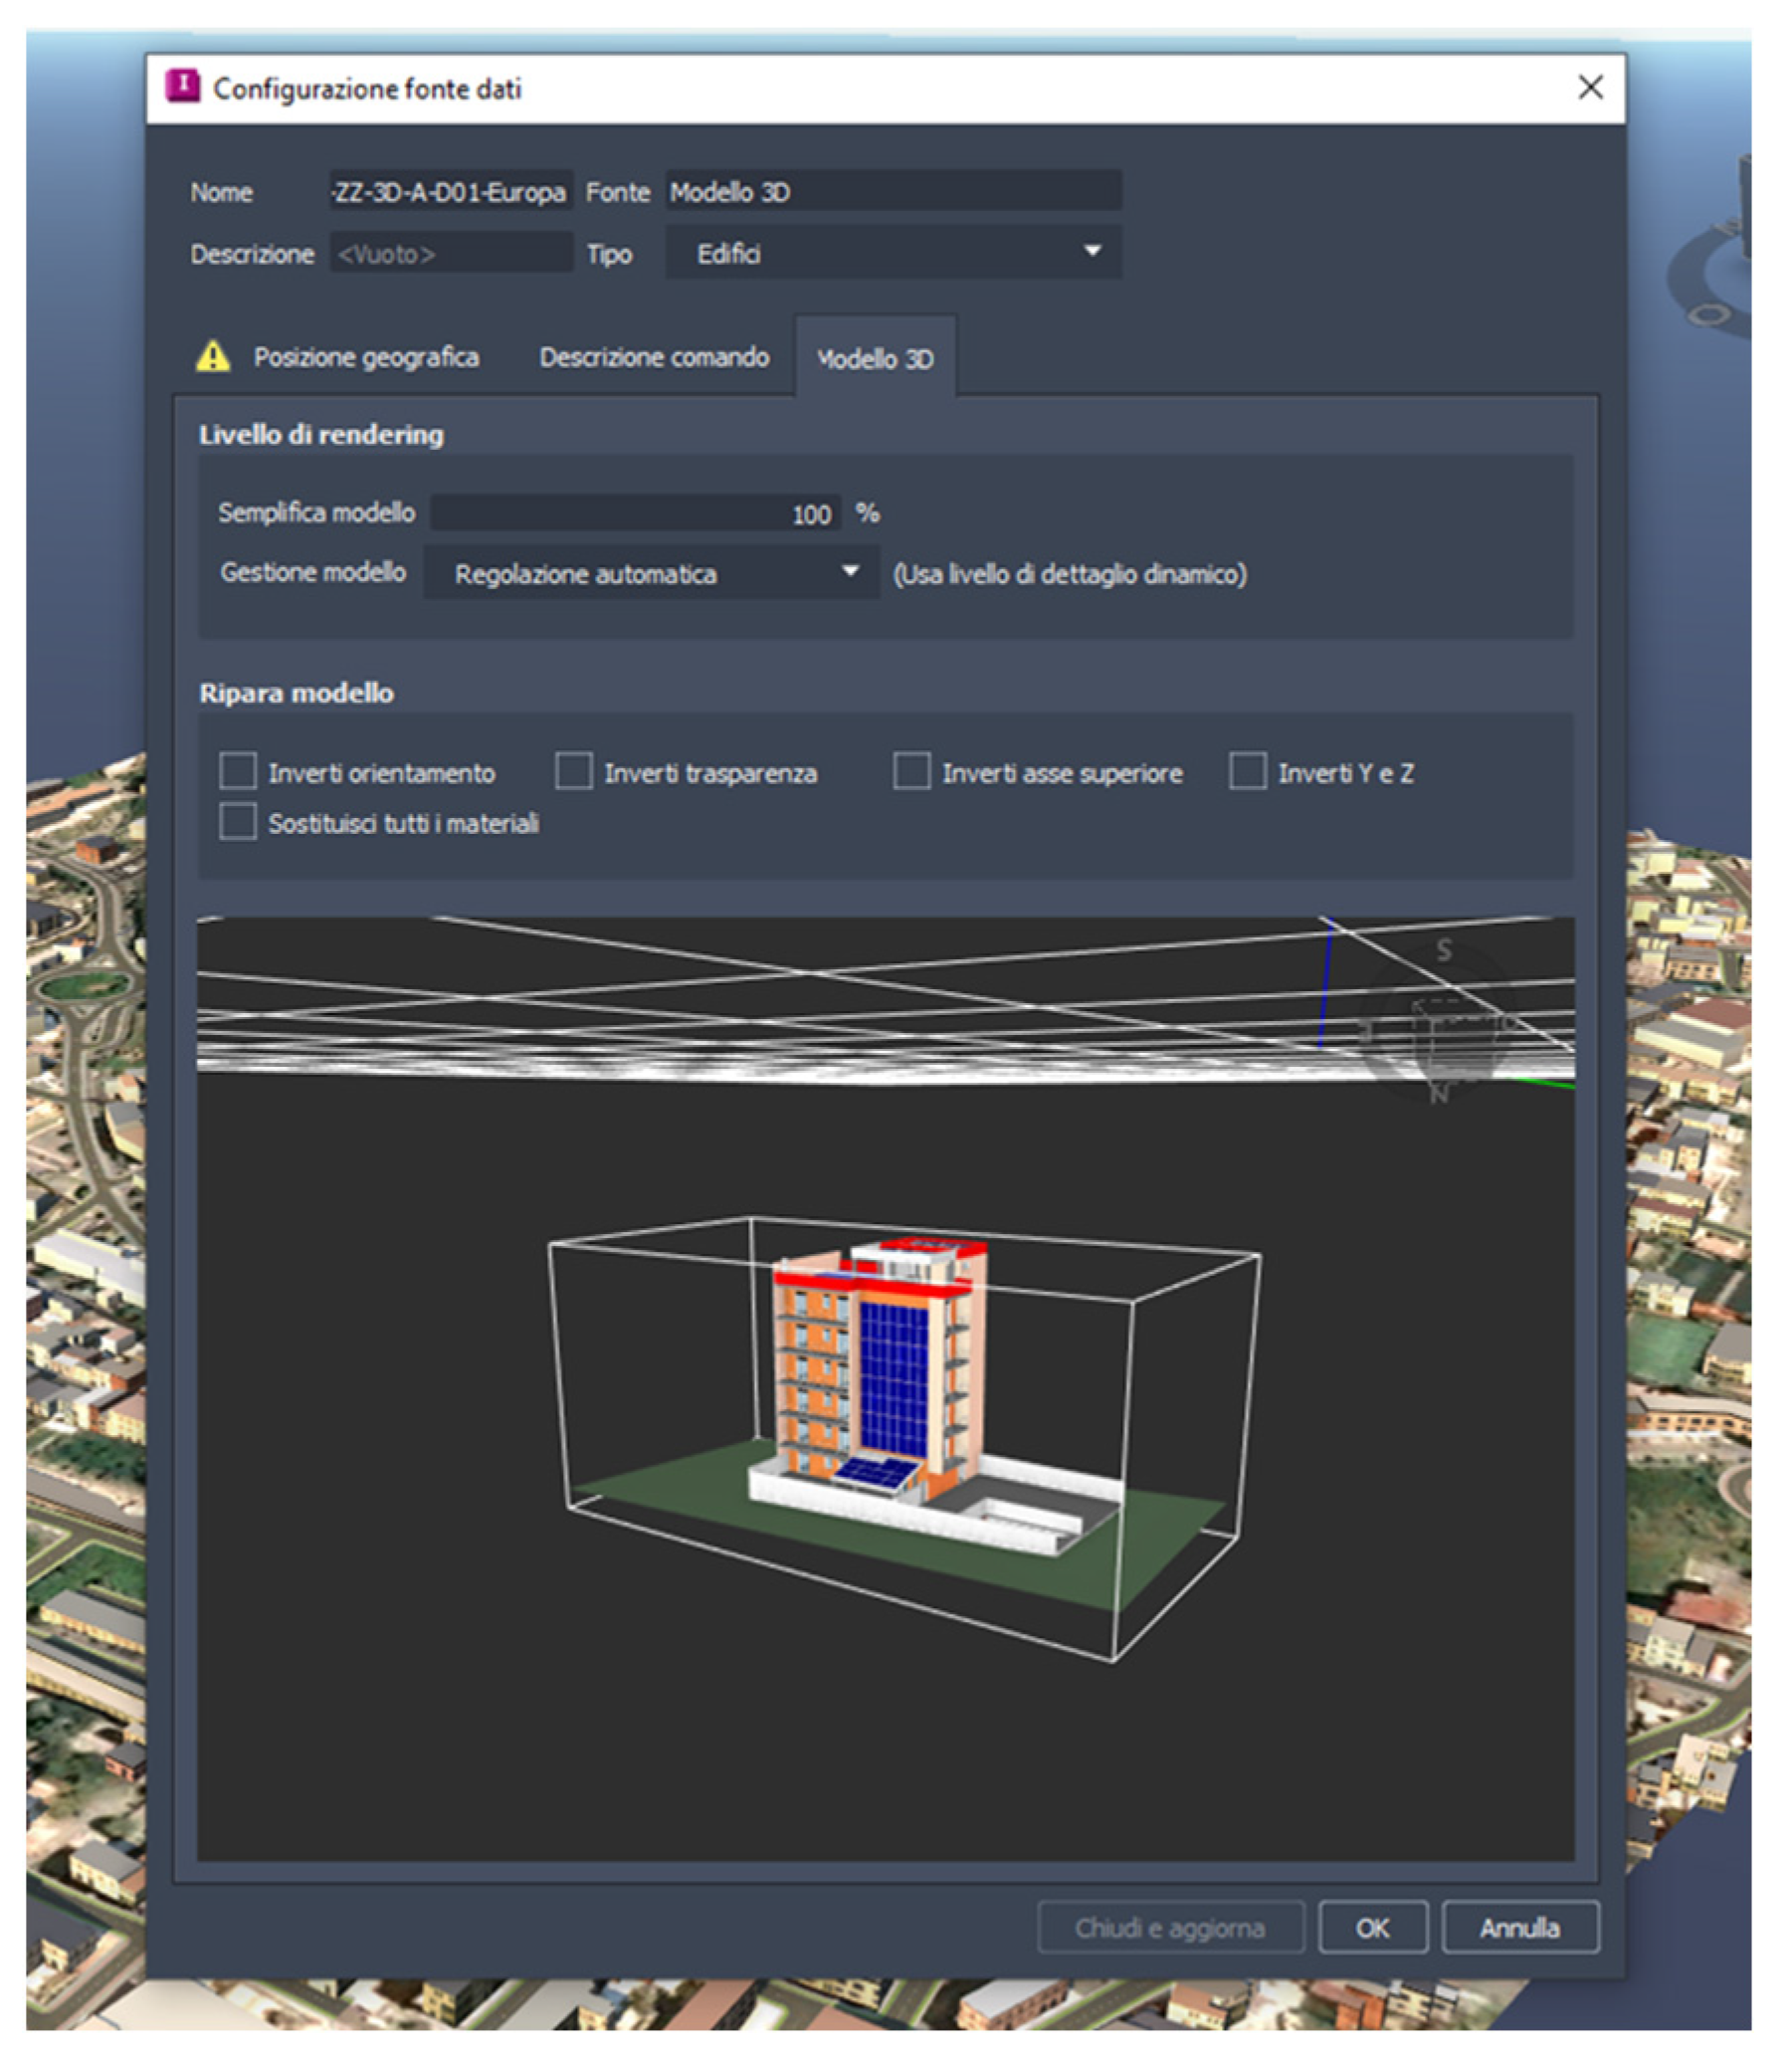Viewport: 1792px width, 2060px height.
Task: Click the Chiudi e aggiorna button
Action: tap(1171, 1928)
